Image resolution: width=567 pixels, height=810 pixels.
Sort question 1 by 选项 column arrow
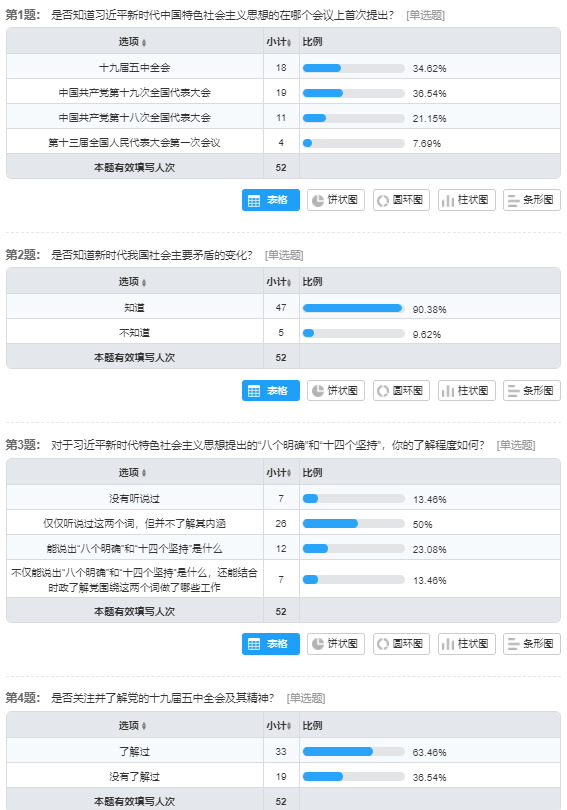144,42
